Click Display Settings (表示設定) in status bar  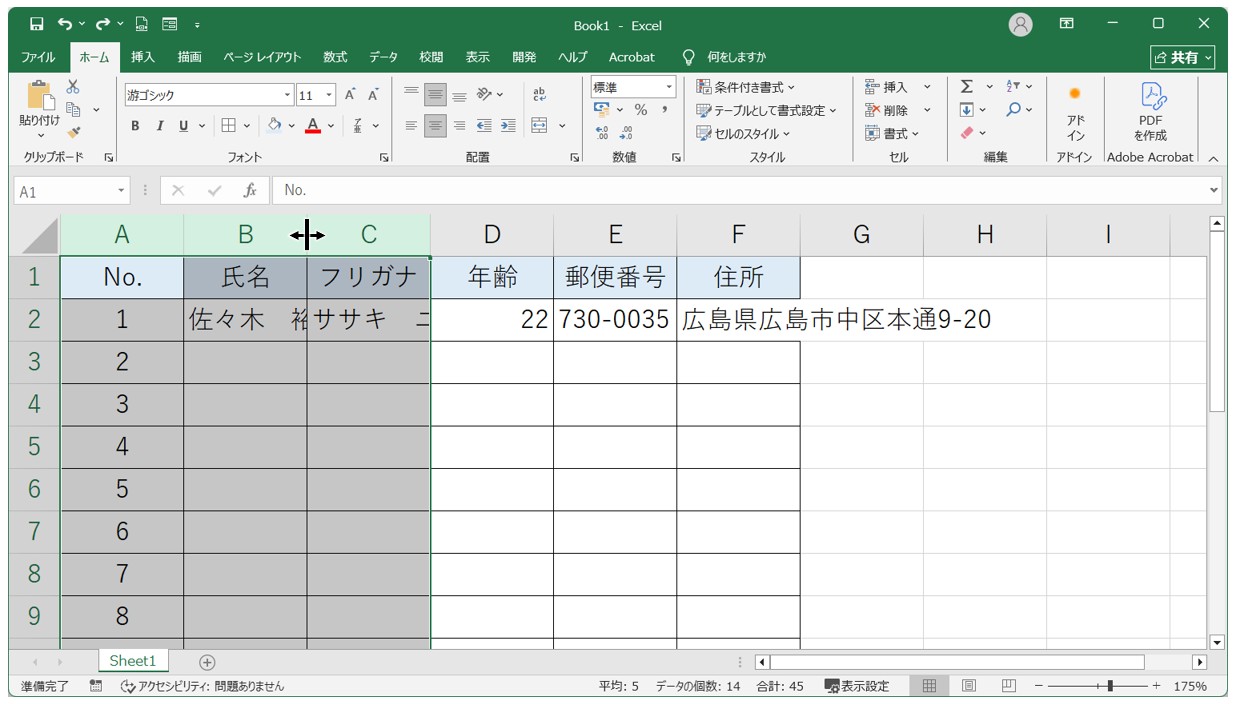(857, 686)
